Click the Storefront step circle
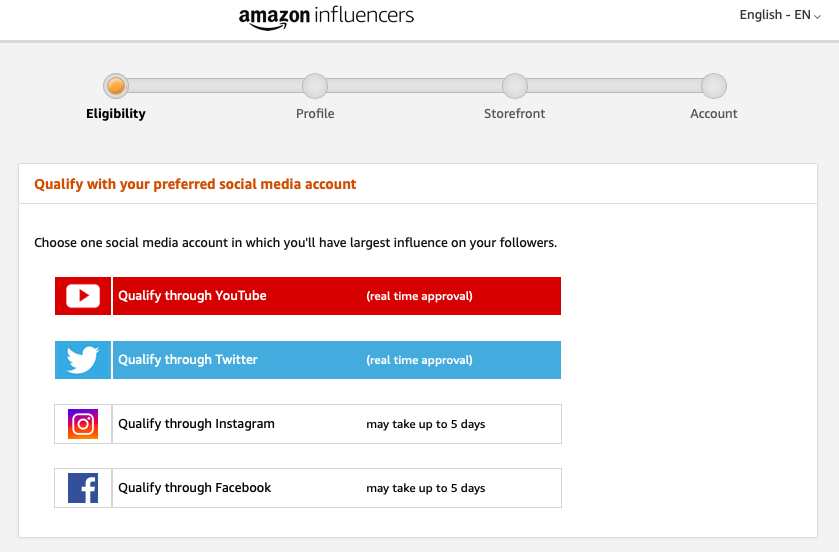Screen dimensions: 839x552 pos(514,86)
